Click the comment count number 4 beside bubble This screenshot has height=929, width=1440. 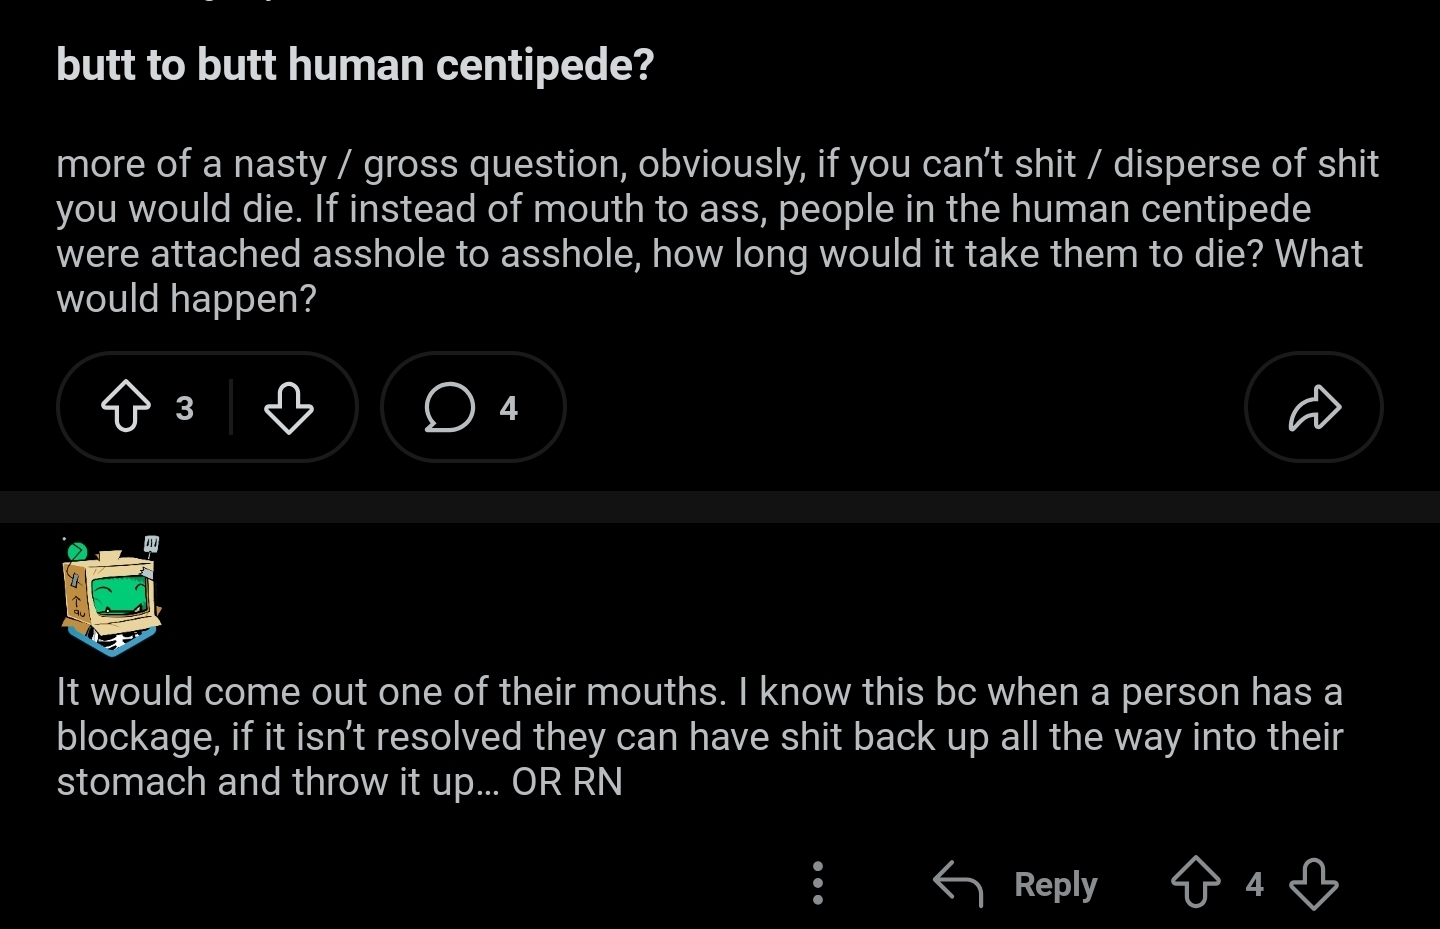[x=508, y=408]
